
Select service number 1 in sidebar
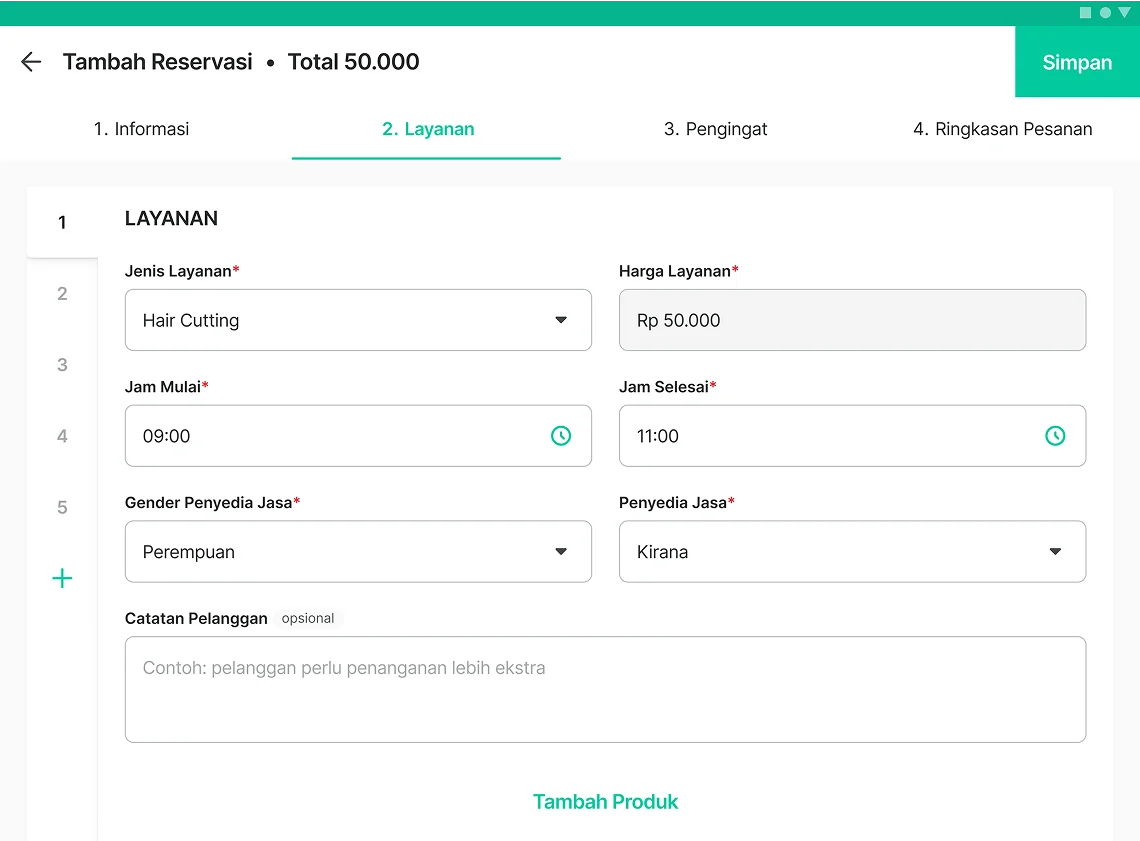(x=63, y=222)
